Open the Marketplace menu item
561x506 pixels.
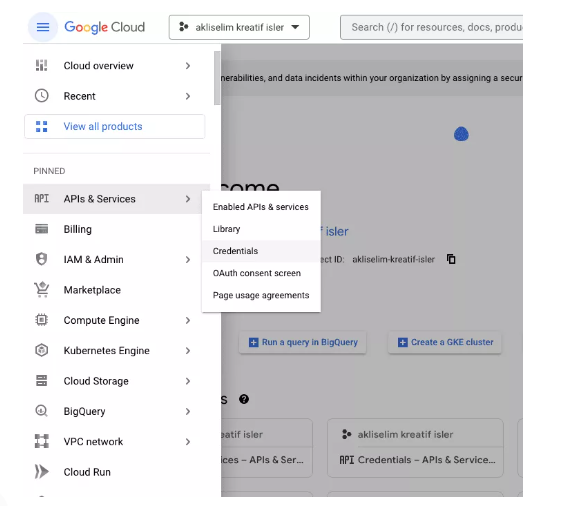[116, 290]
